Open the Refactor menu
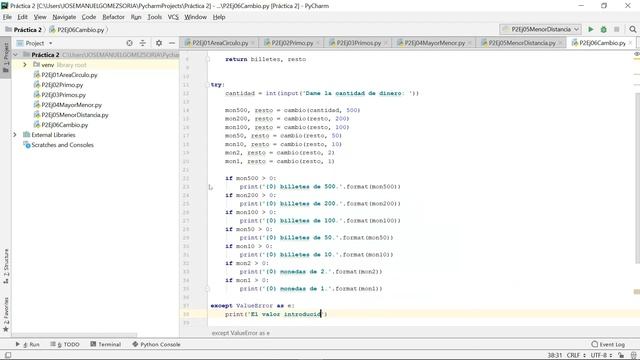 tap(113, 17)
